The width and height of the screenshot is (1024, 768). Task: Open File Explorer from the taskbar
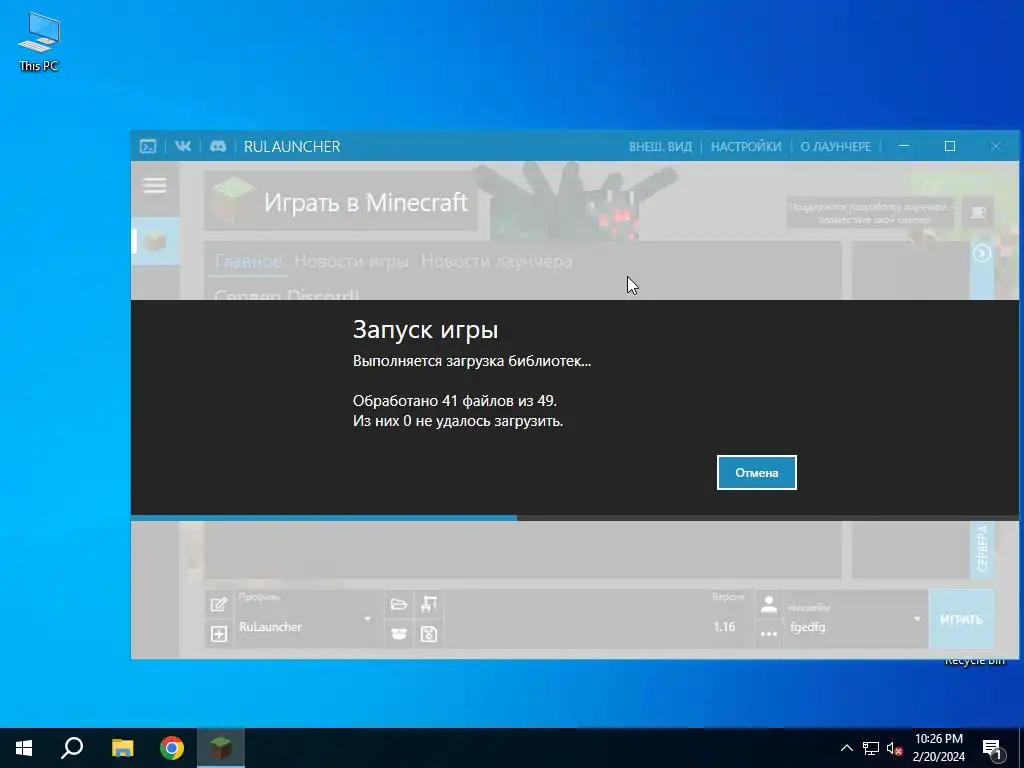(x=122, y=748)
